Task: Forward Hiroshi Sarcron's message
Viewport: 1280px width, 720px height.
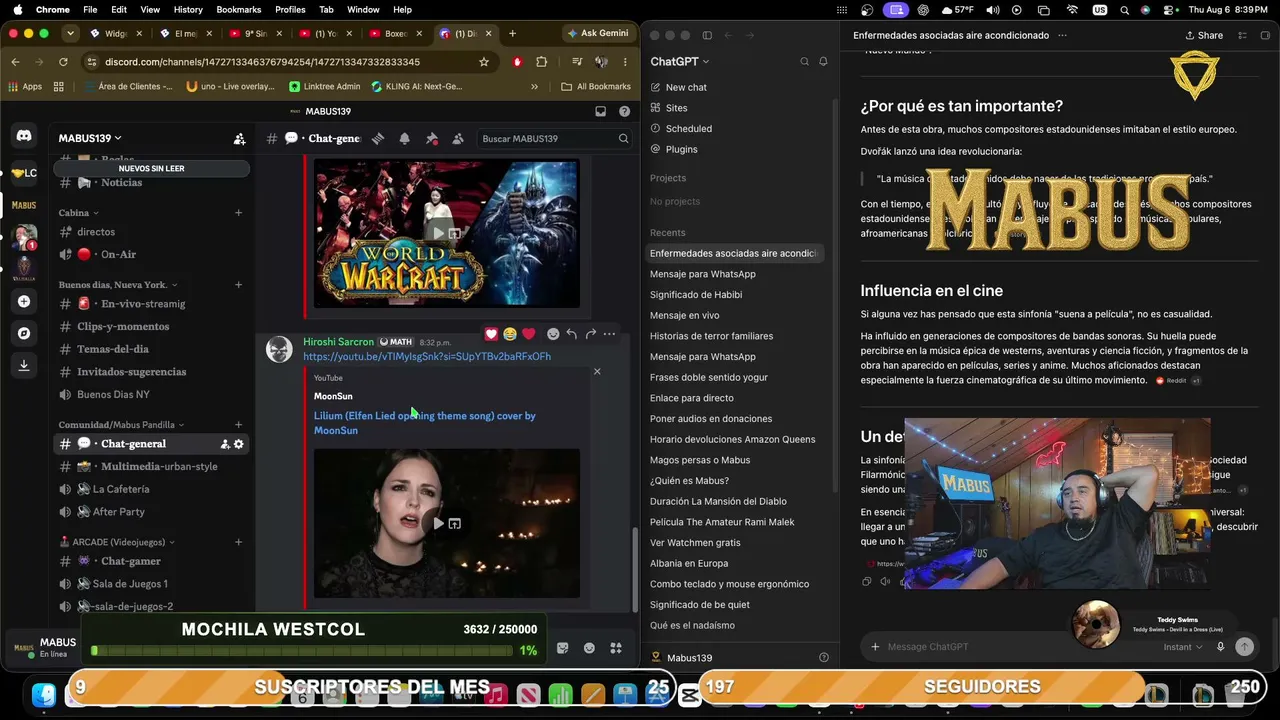Action: tap(590, 334)
